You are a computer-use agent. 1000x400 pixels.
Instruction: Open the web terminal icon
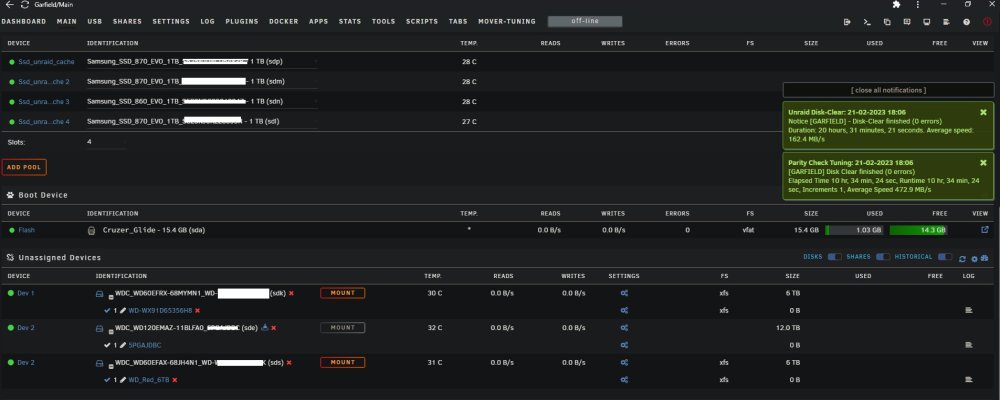pyautogui.click(x=867, y=22)
